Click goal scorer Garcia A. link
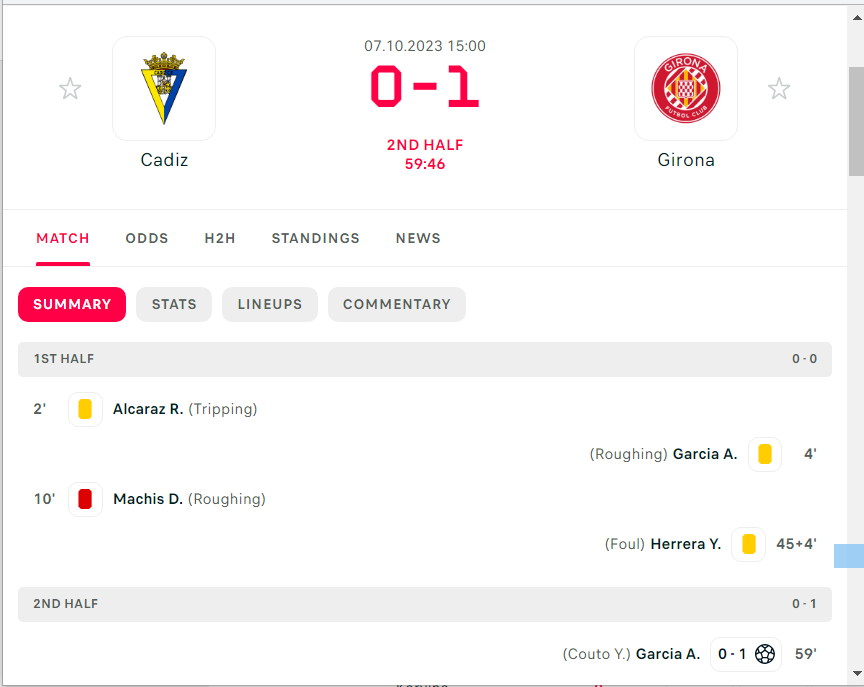Screen dimensions: 864x687 pos(668,654)
